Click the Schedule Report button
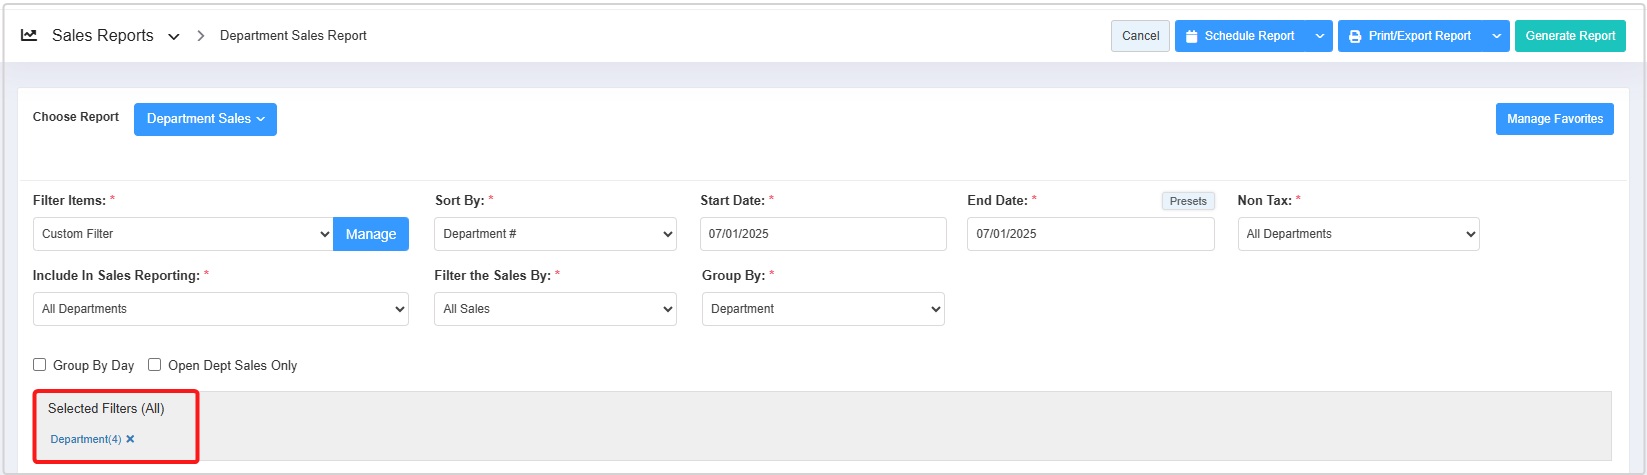Screen dimensions: 1647x475 point(1240,36)
